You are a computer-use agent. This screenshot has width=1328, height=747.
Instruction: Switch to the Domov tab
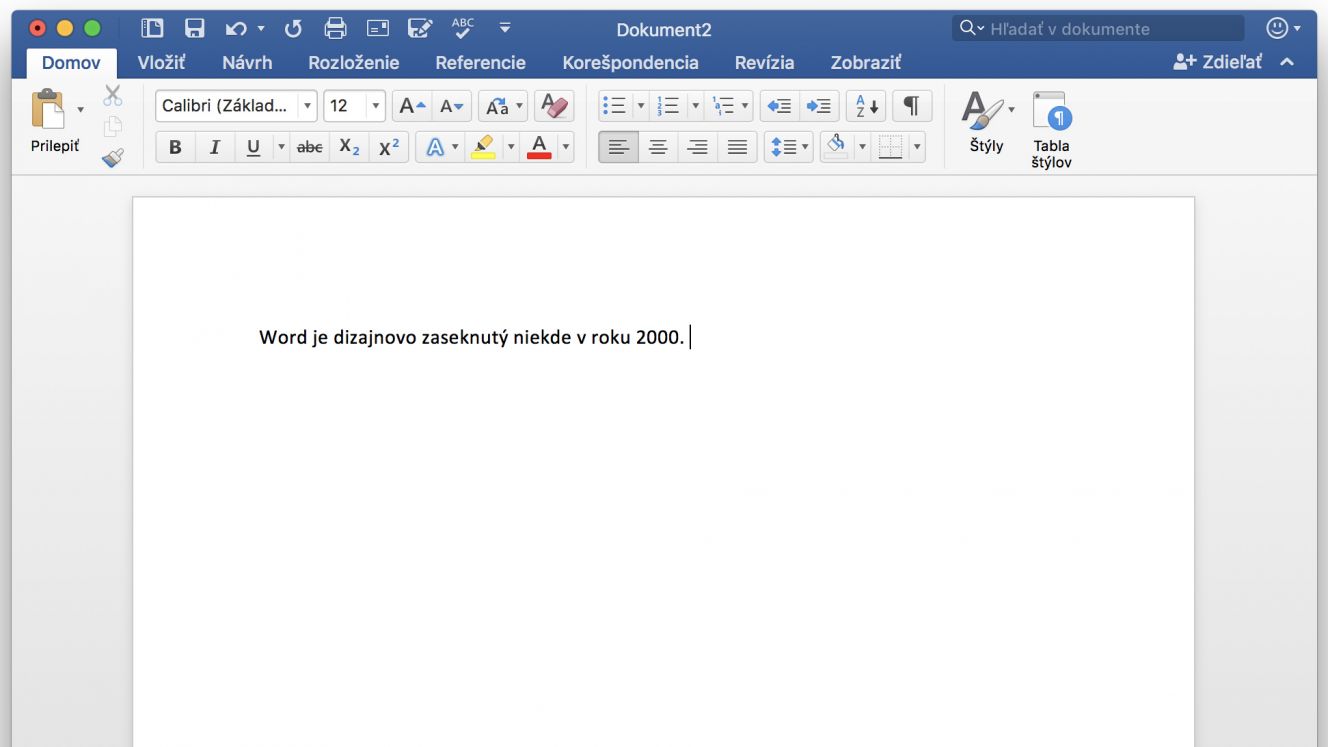[x=71, y=62]
